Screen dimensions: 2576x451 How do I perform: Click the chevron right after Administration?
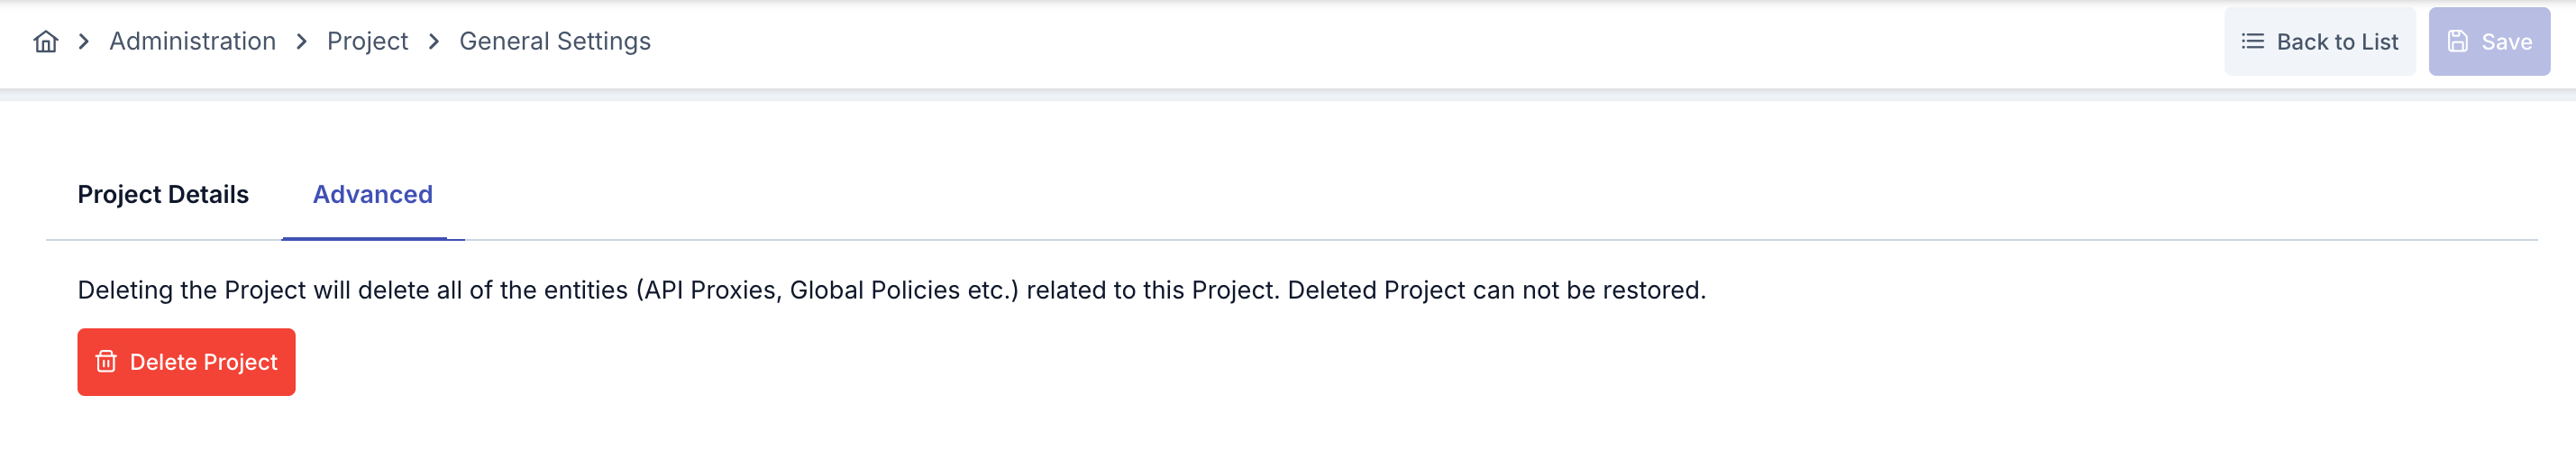301,41
